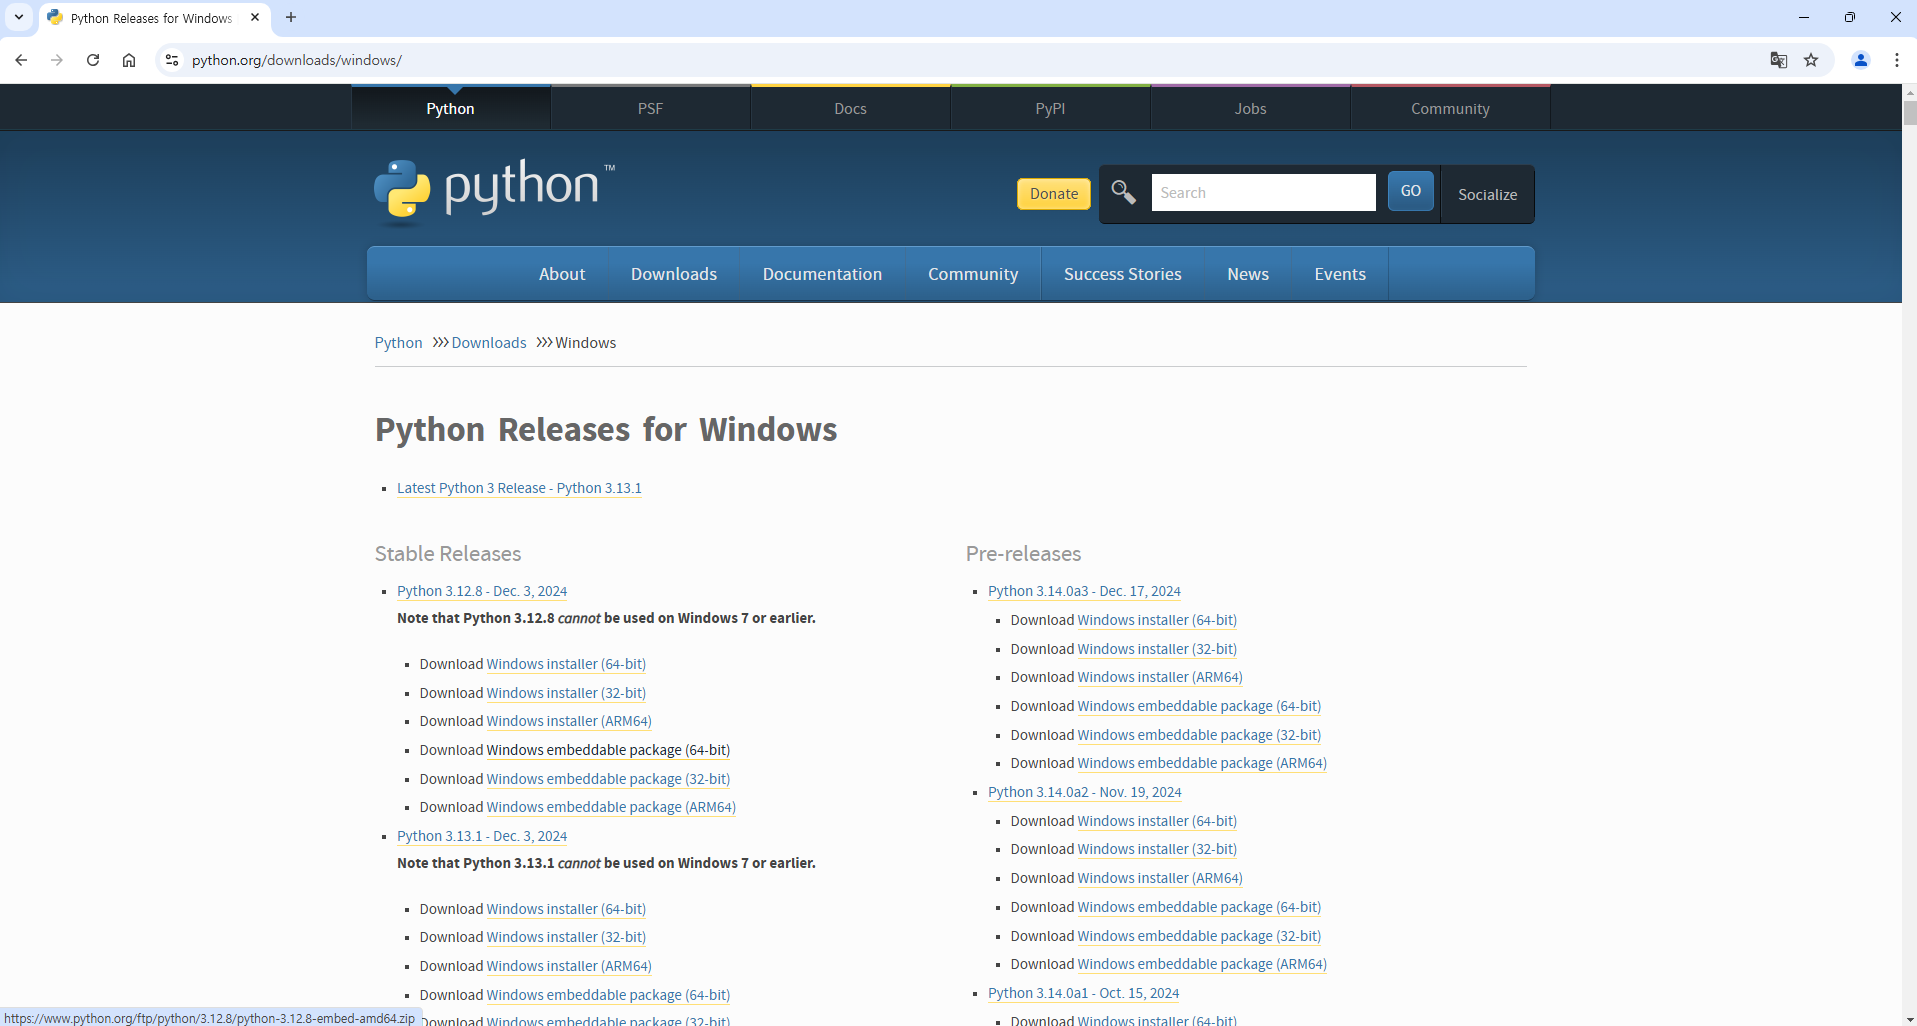Screen dimensions: 1917x1026
Task: Click the GO search button
Action: (1411, 191)
